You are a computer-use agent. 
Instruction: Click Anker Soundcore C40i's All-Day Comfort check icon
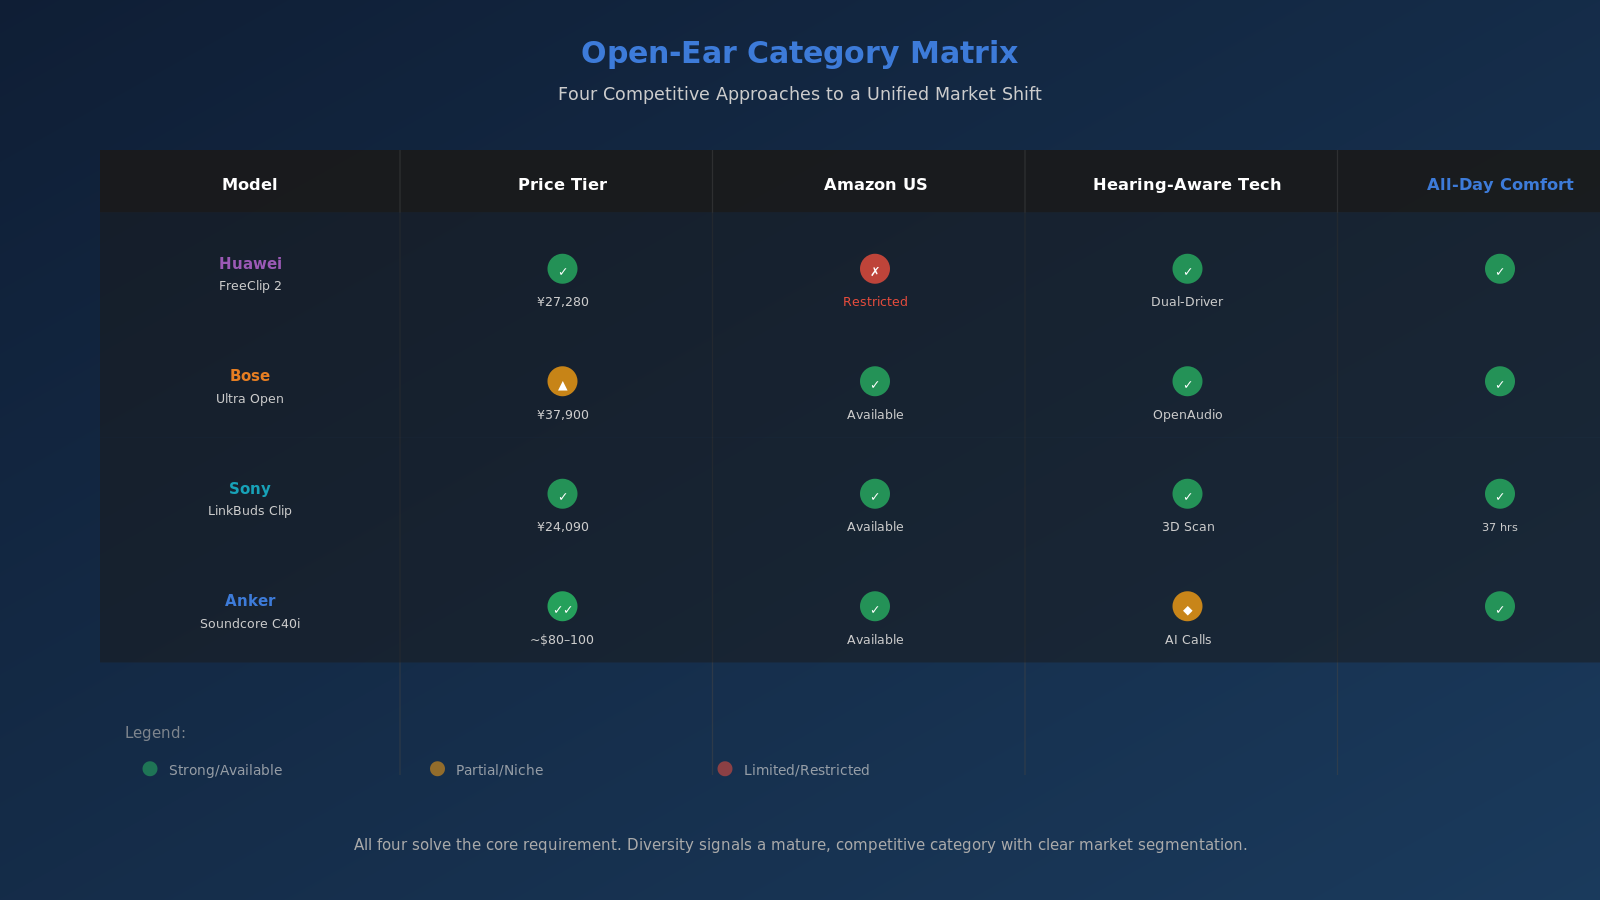pos(1500,606)
